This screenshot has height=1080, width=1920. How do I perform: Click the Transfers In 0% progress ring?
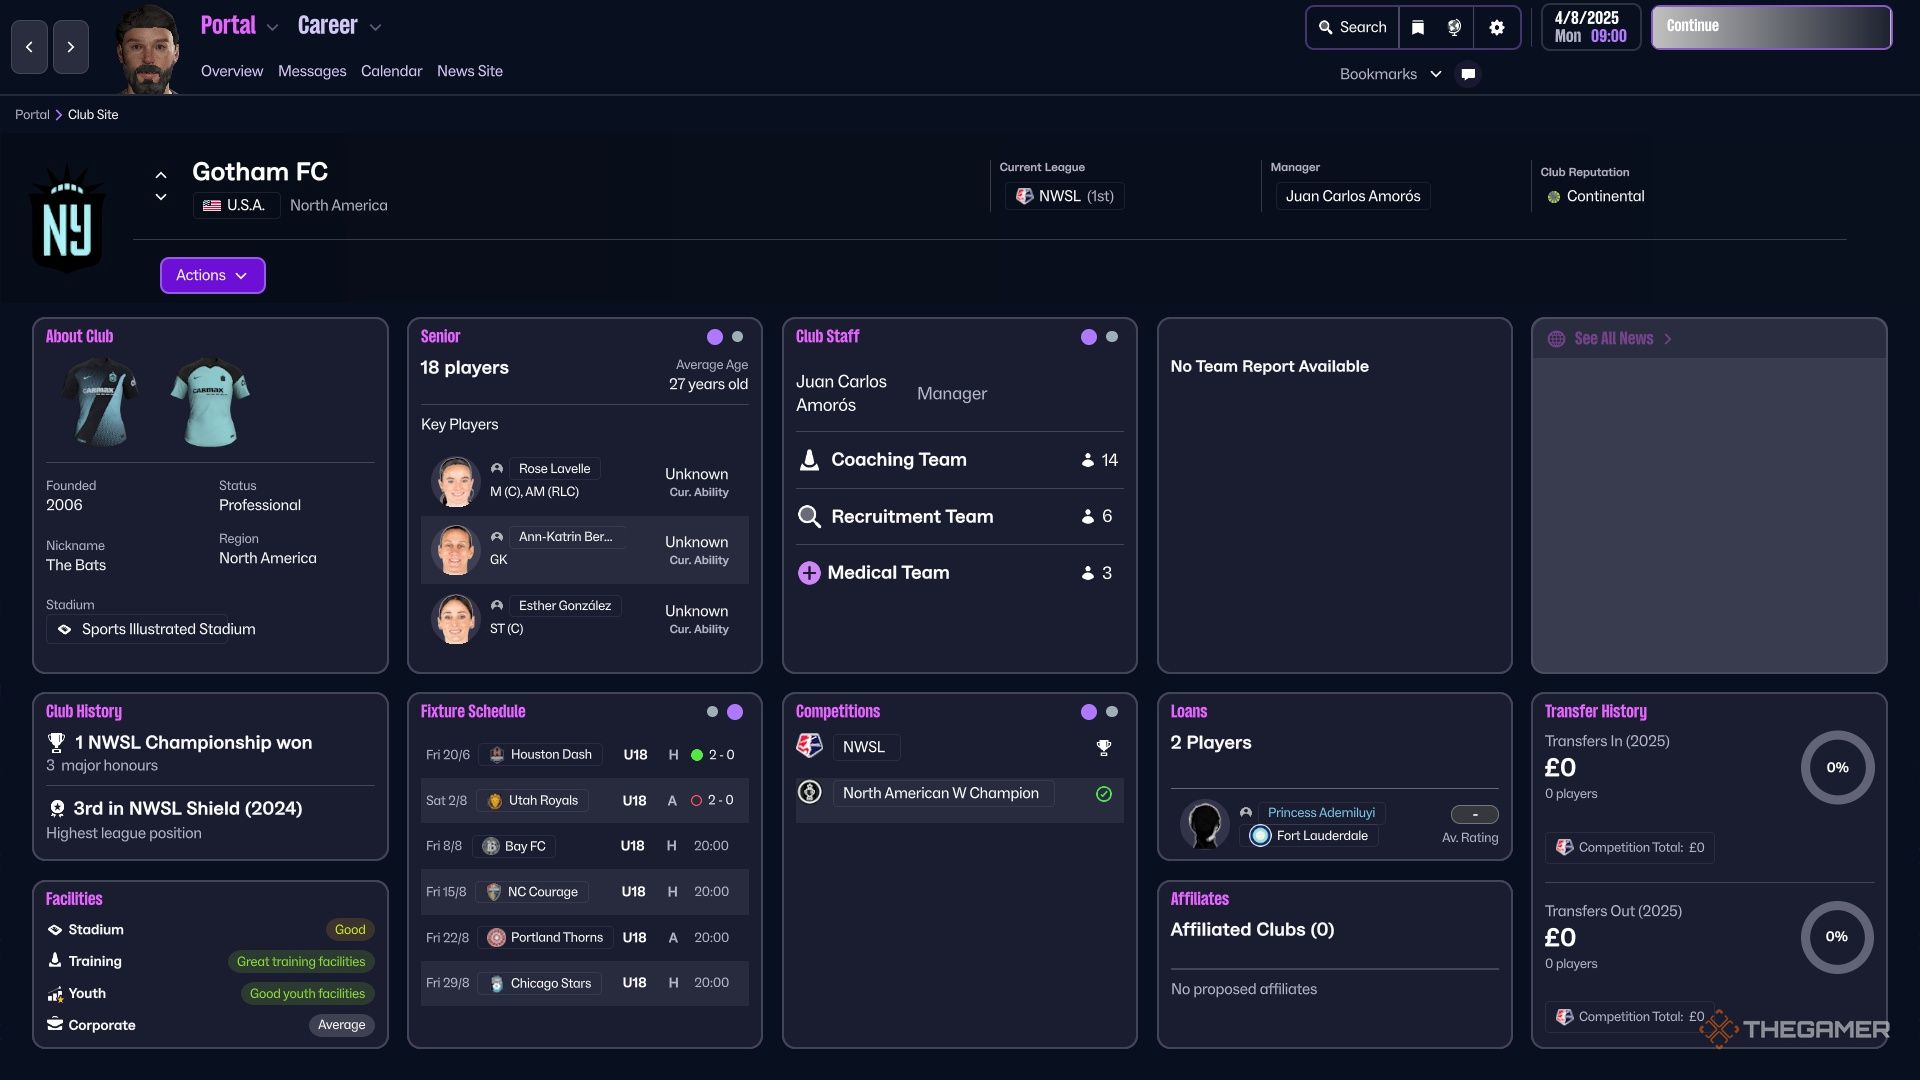1836,767
